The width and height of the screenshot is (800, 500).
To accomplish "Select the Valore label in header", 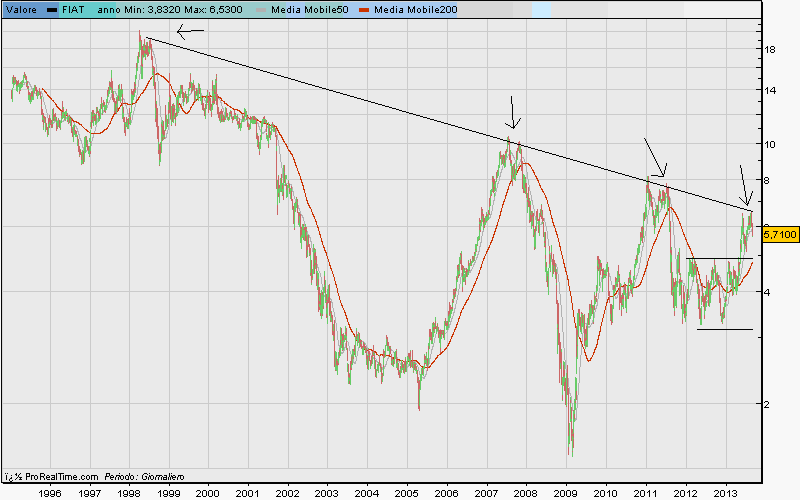I will (x=22, y=9).
